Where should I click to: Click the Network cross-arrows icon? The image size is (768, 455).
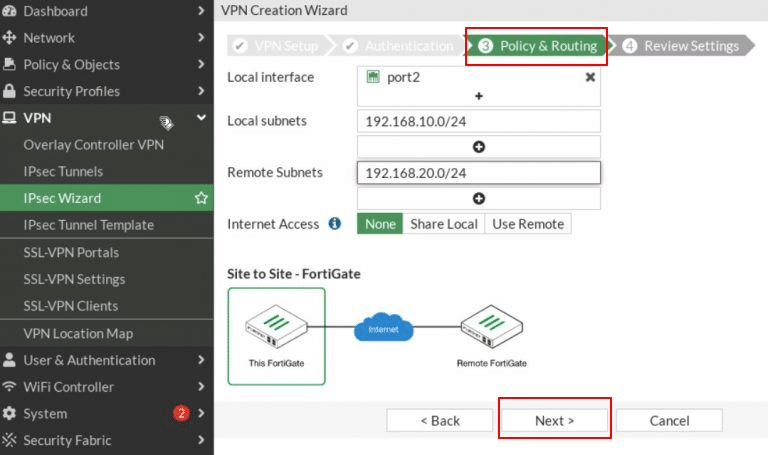pos(9,38)
